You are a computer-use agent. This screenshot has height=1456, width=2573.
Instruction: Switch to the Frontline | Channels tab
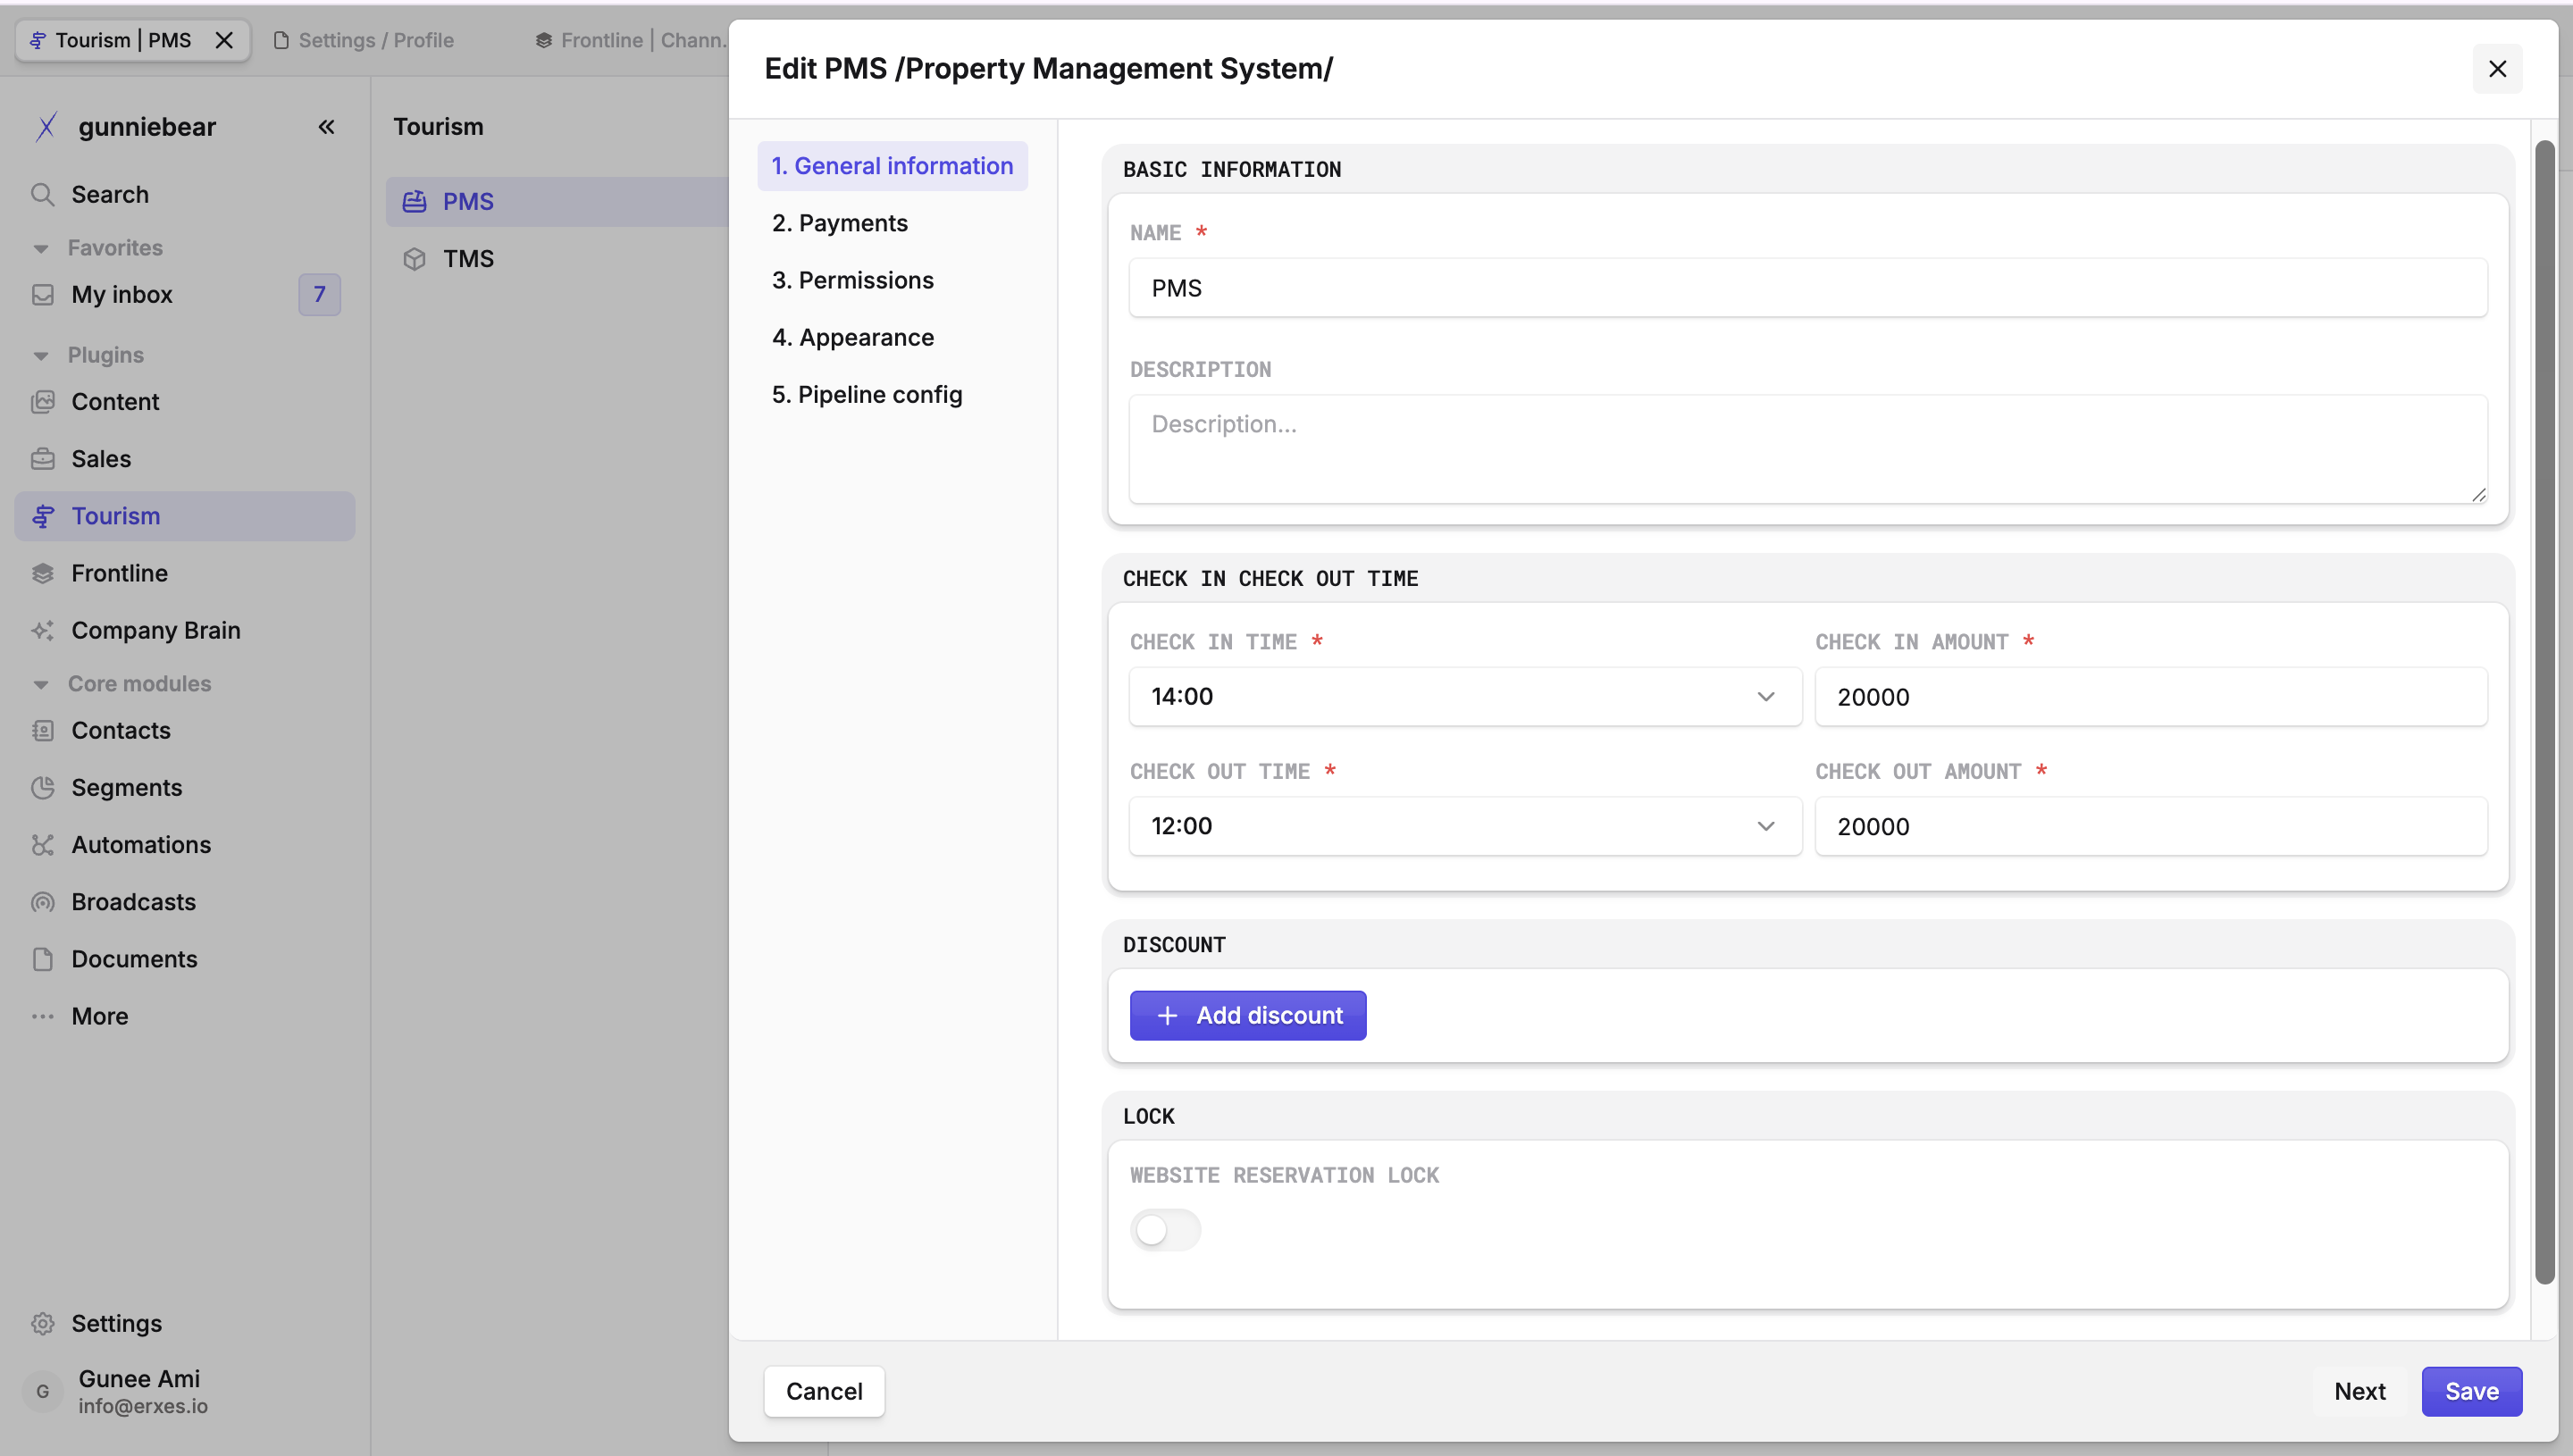tap(630, 40)
